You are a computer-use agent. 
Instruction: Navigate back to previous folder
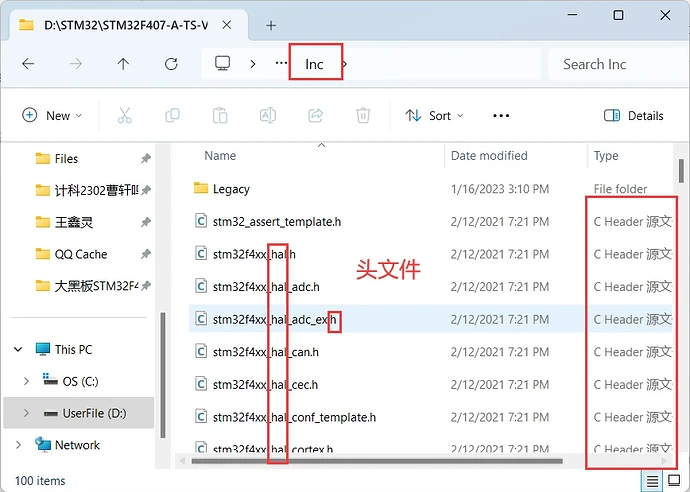click(x=28, y=64)
